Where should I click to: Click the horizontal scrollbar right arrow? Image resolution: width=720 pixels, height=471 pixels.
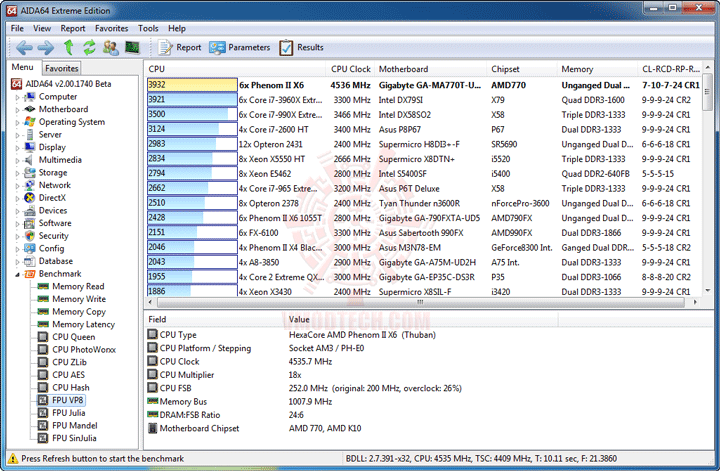[x=695, y=302]
